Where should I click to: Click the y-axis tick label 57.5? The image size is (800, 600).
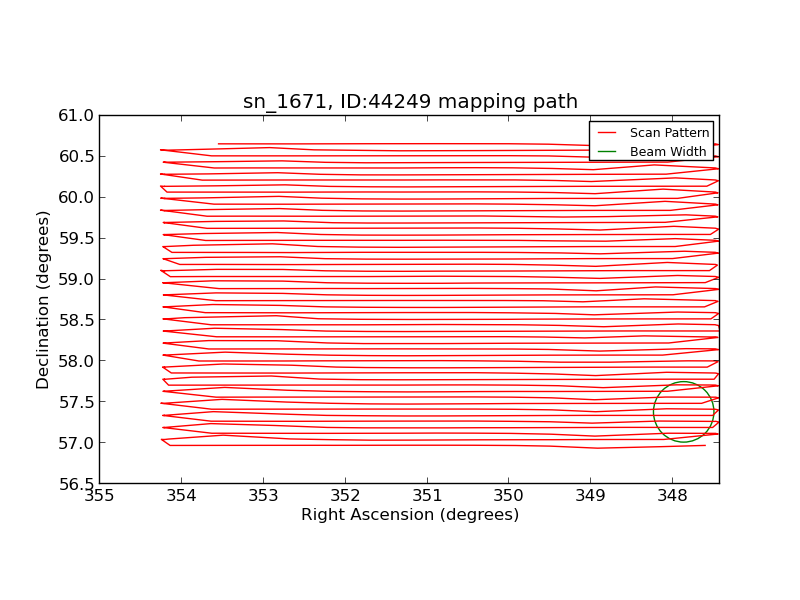tap(76, 402)
